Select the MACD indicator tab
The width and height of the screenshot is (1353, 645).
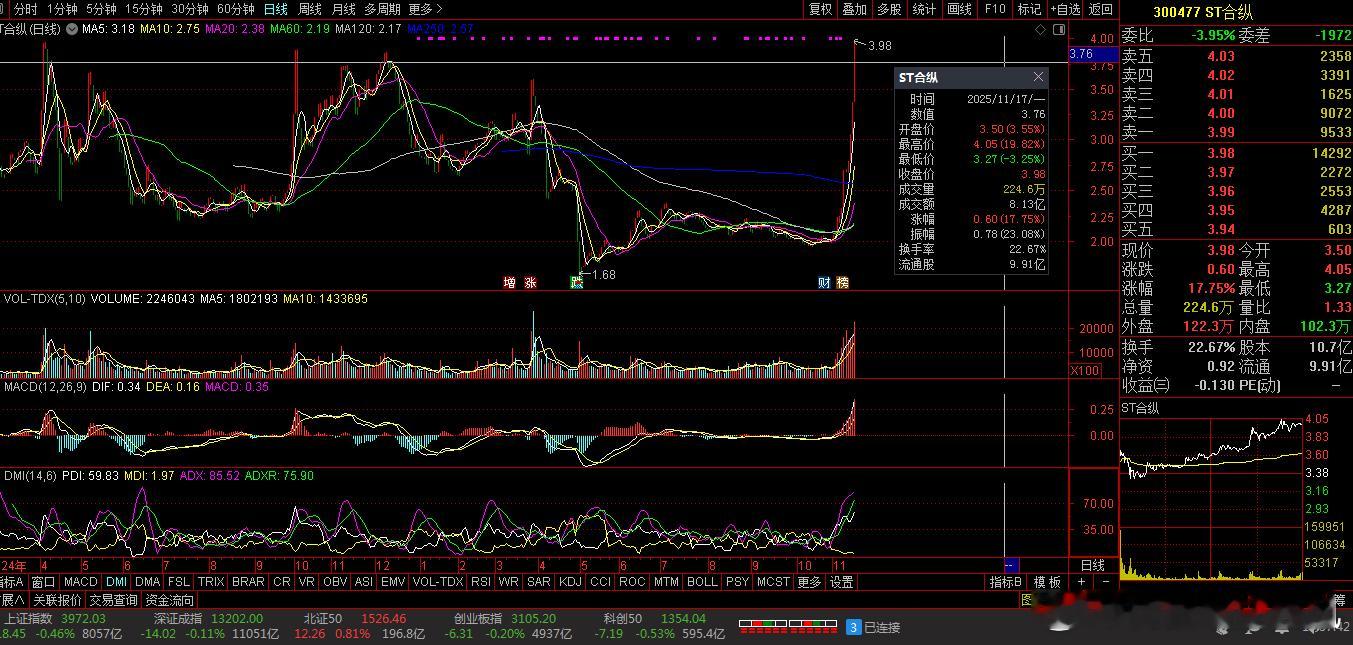(80, 582)
